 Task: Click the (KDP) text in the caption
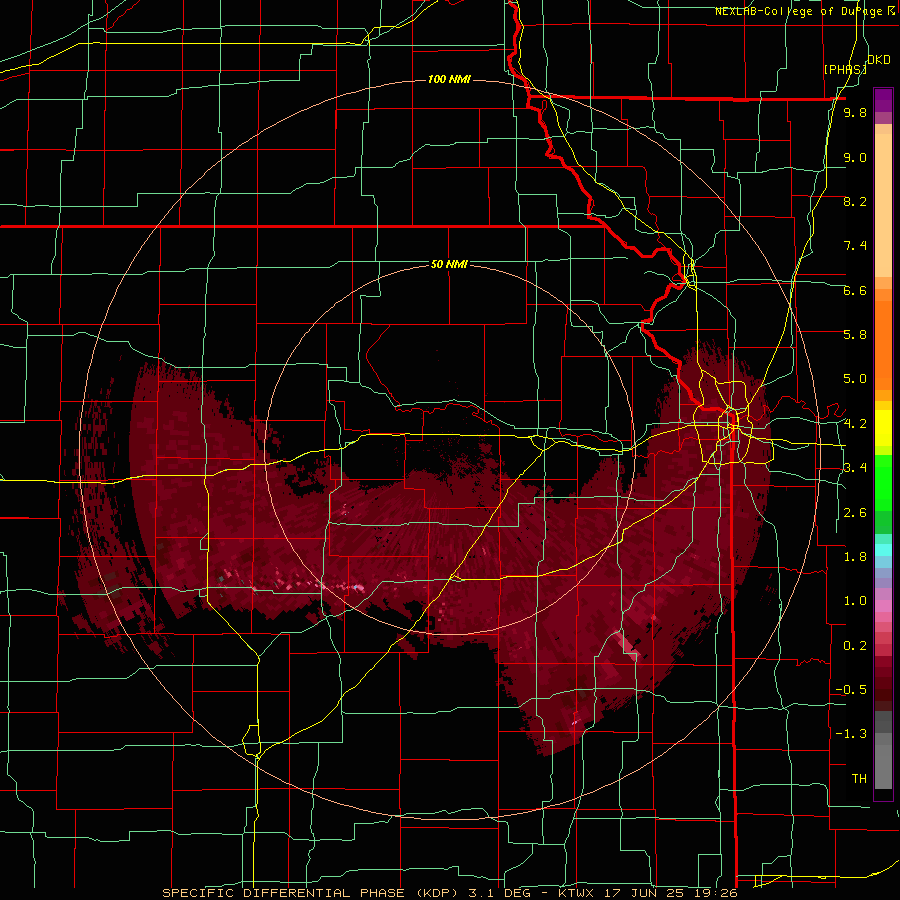pos(437,893)
